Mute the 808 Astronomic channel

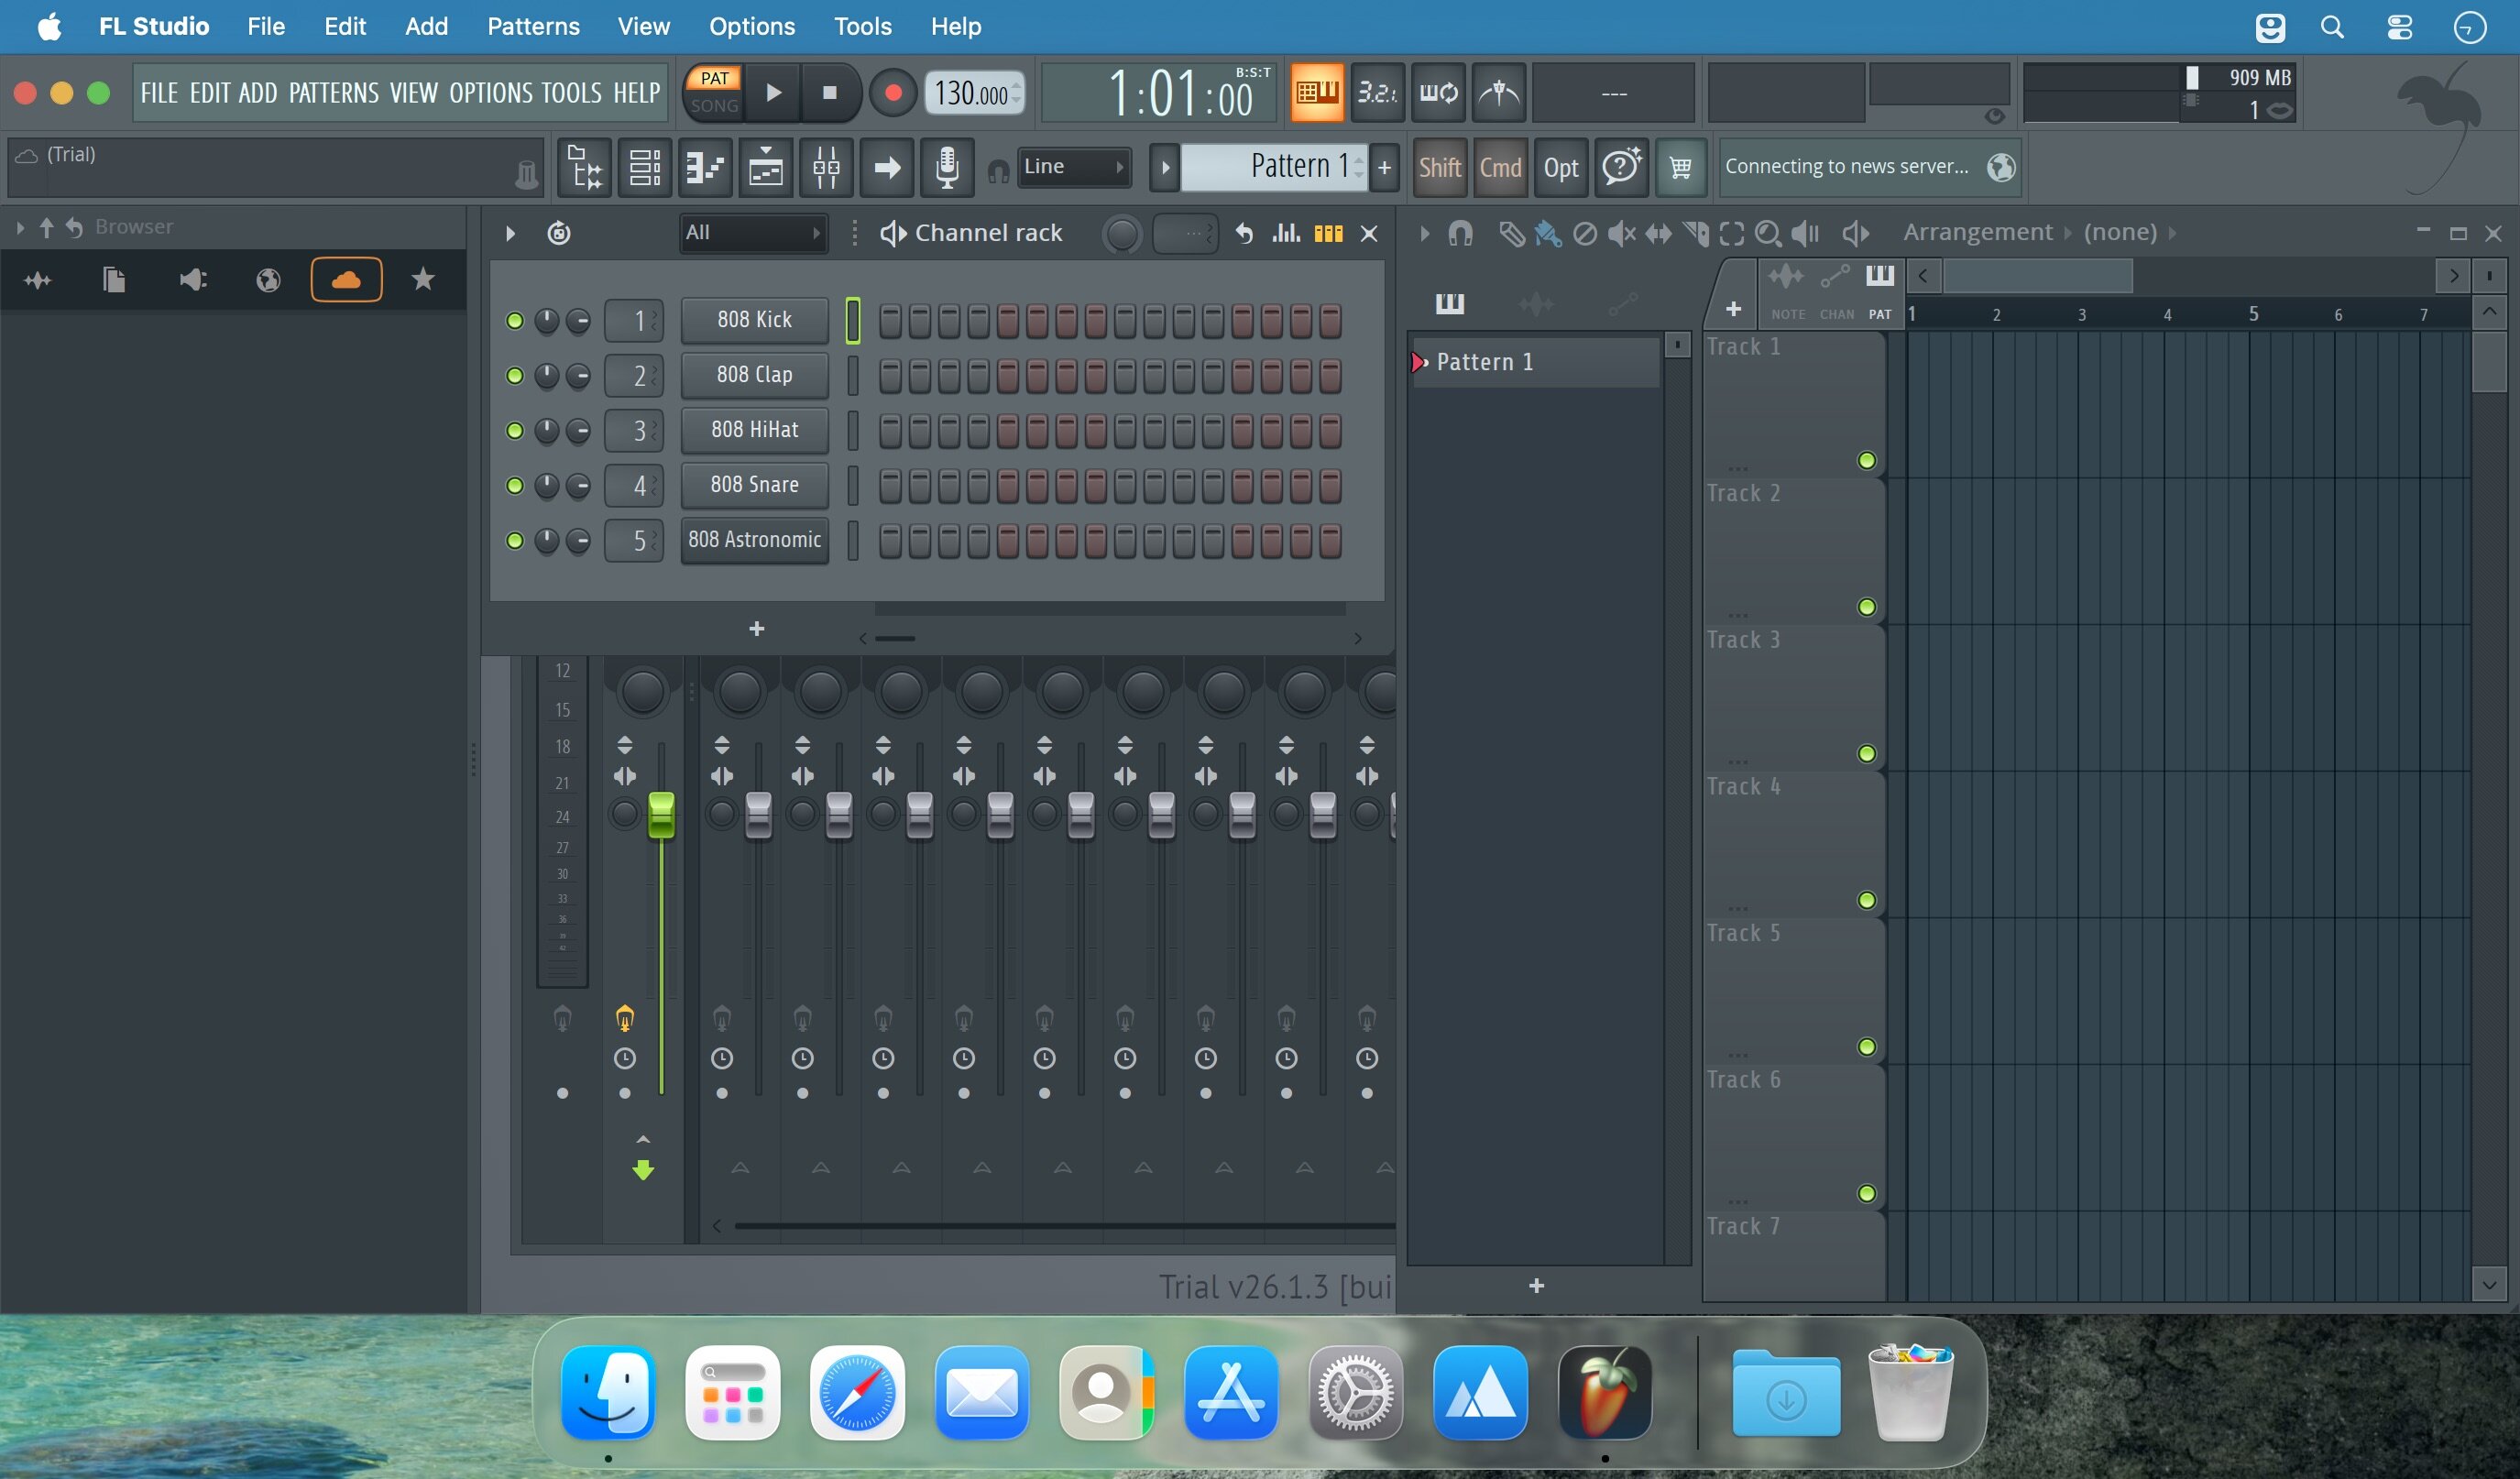tap(515, 541)
